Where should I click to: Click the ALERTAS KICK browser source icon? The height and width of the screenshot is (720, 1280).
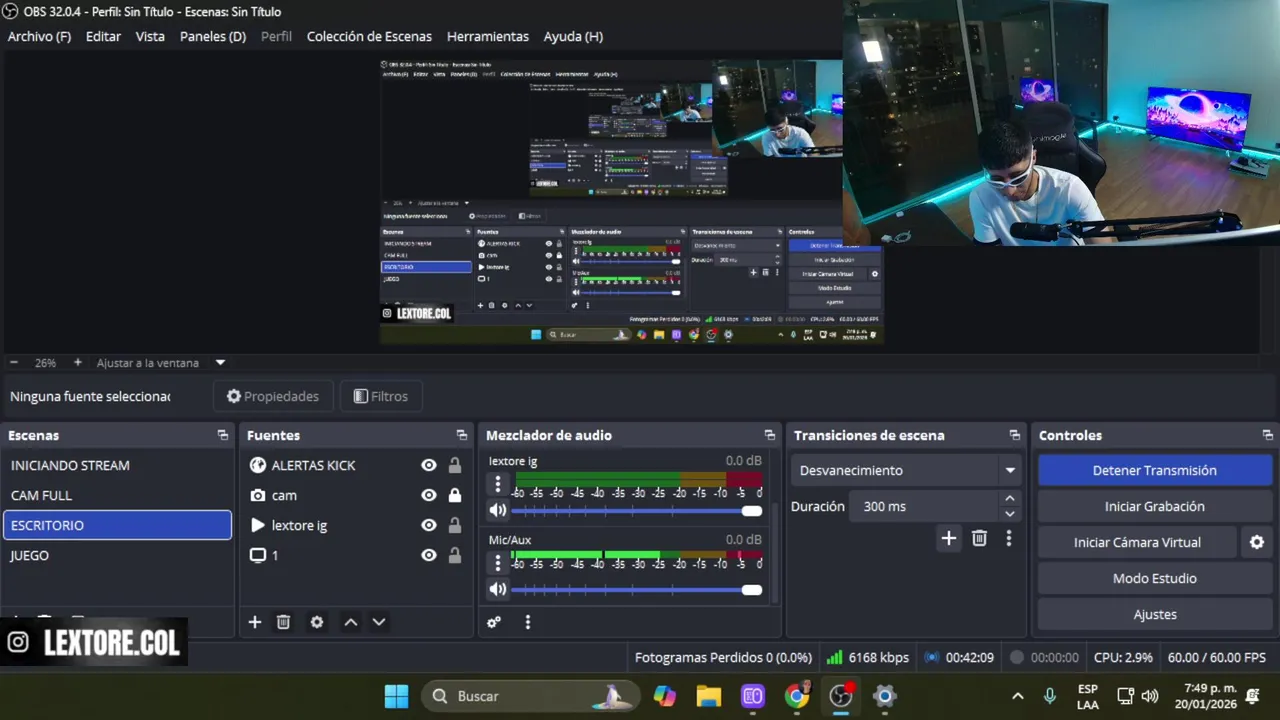(258, 465)
